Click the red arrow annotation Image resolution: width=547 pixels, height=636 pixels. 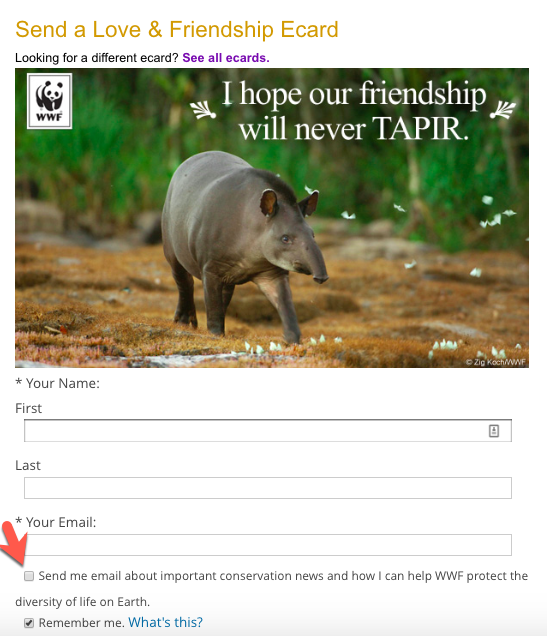click(x=14, y=544)
